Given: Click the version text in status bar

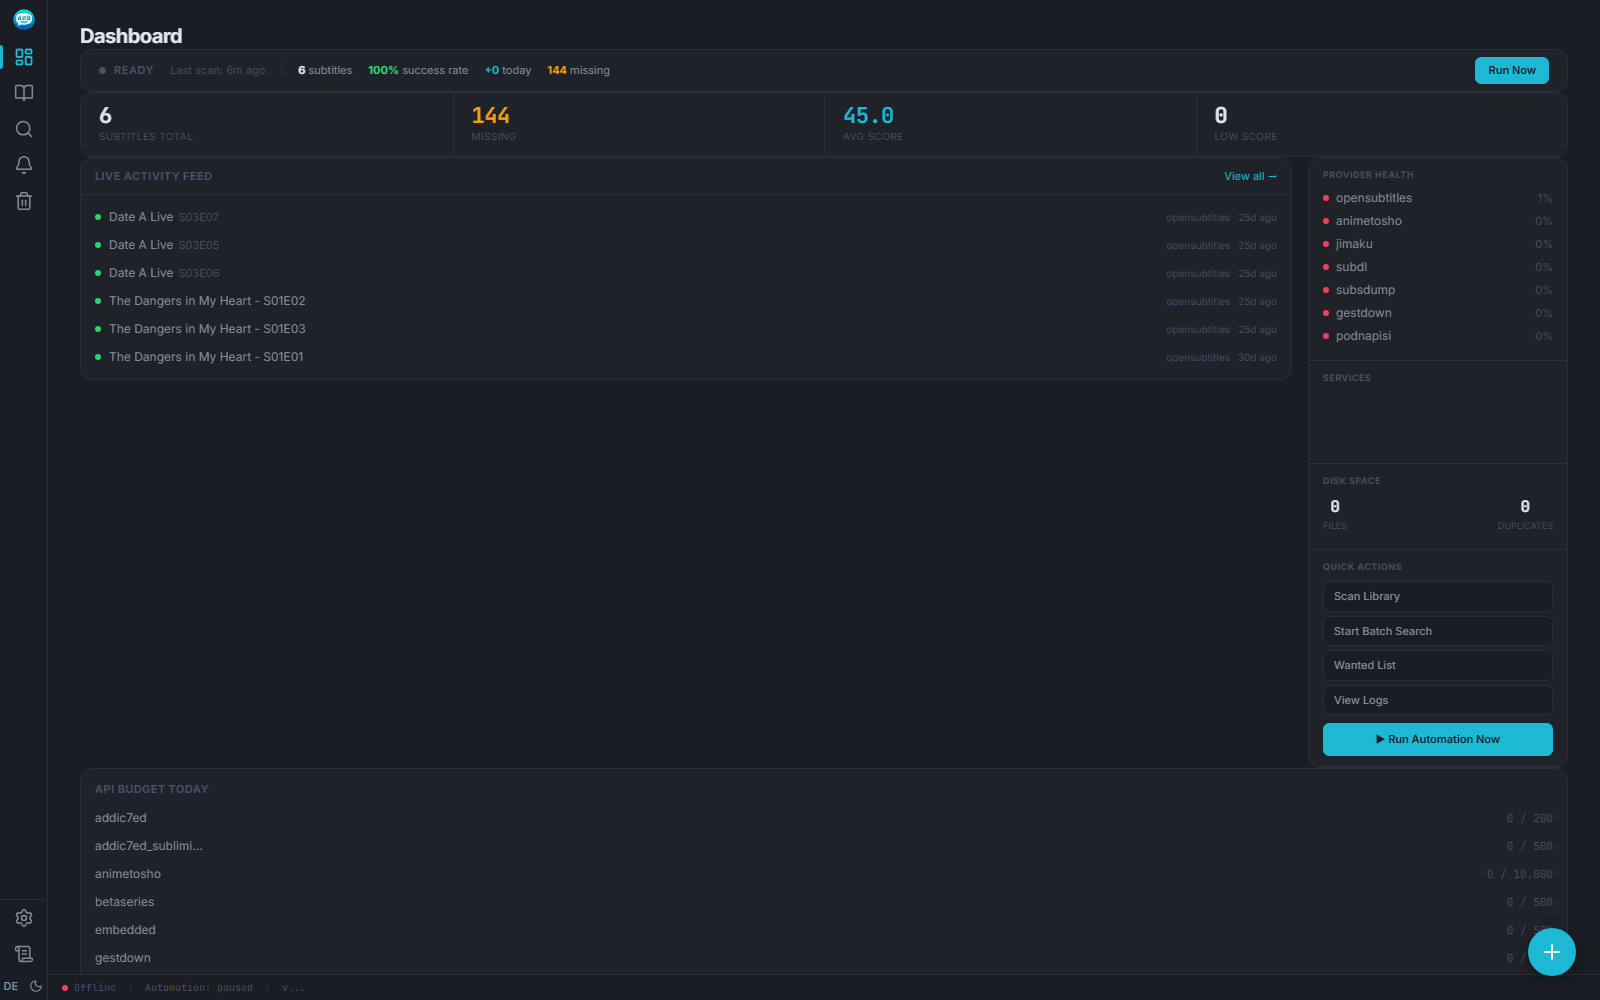Looking at the screenshot, I should [x=293, y=988].
